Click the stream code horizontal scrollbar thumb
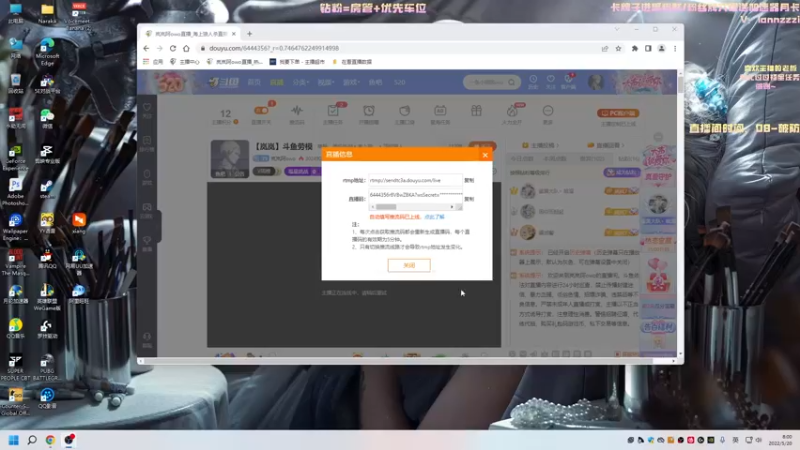The image size is (800, 450). (x=386, y=207)
